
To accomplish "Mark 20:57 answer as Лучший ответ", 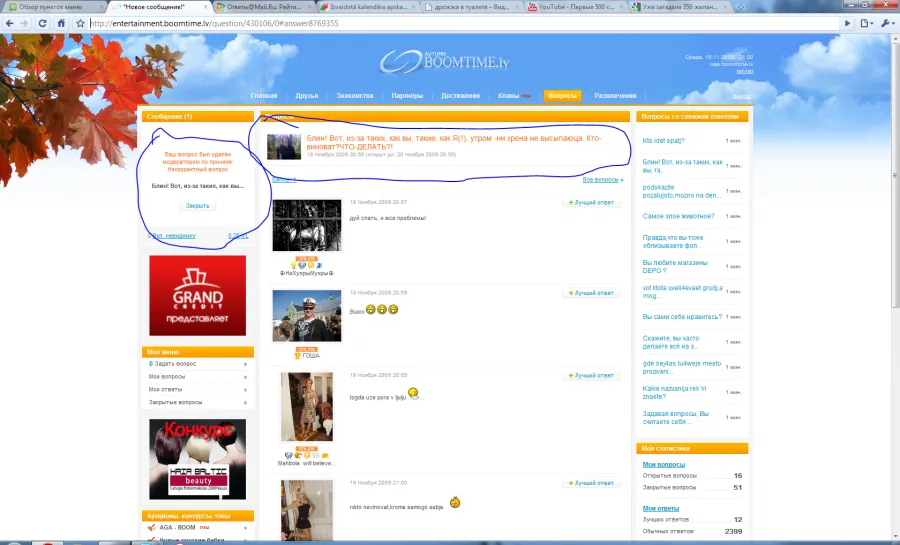I will (x=591, y=203).
